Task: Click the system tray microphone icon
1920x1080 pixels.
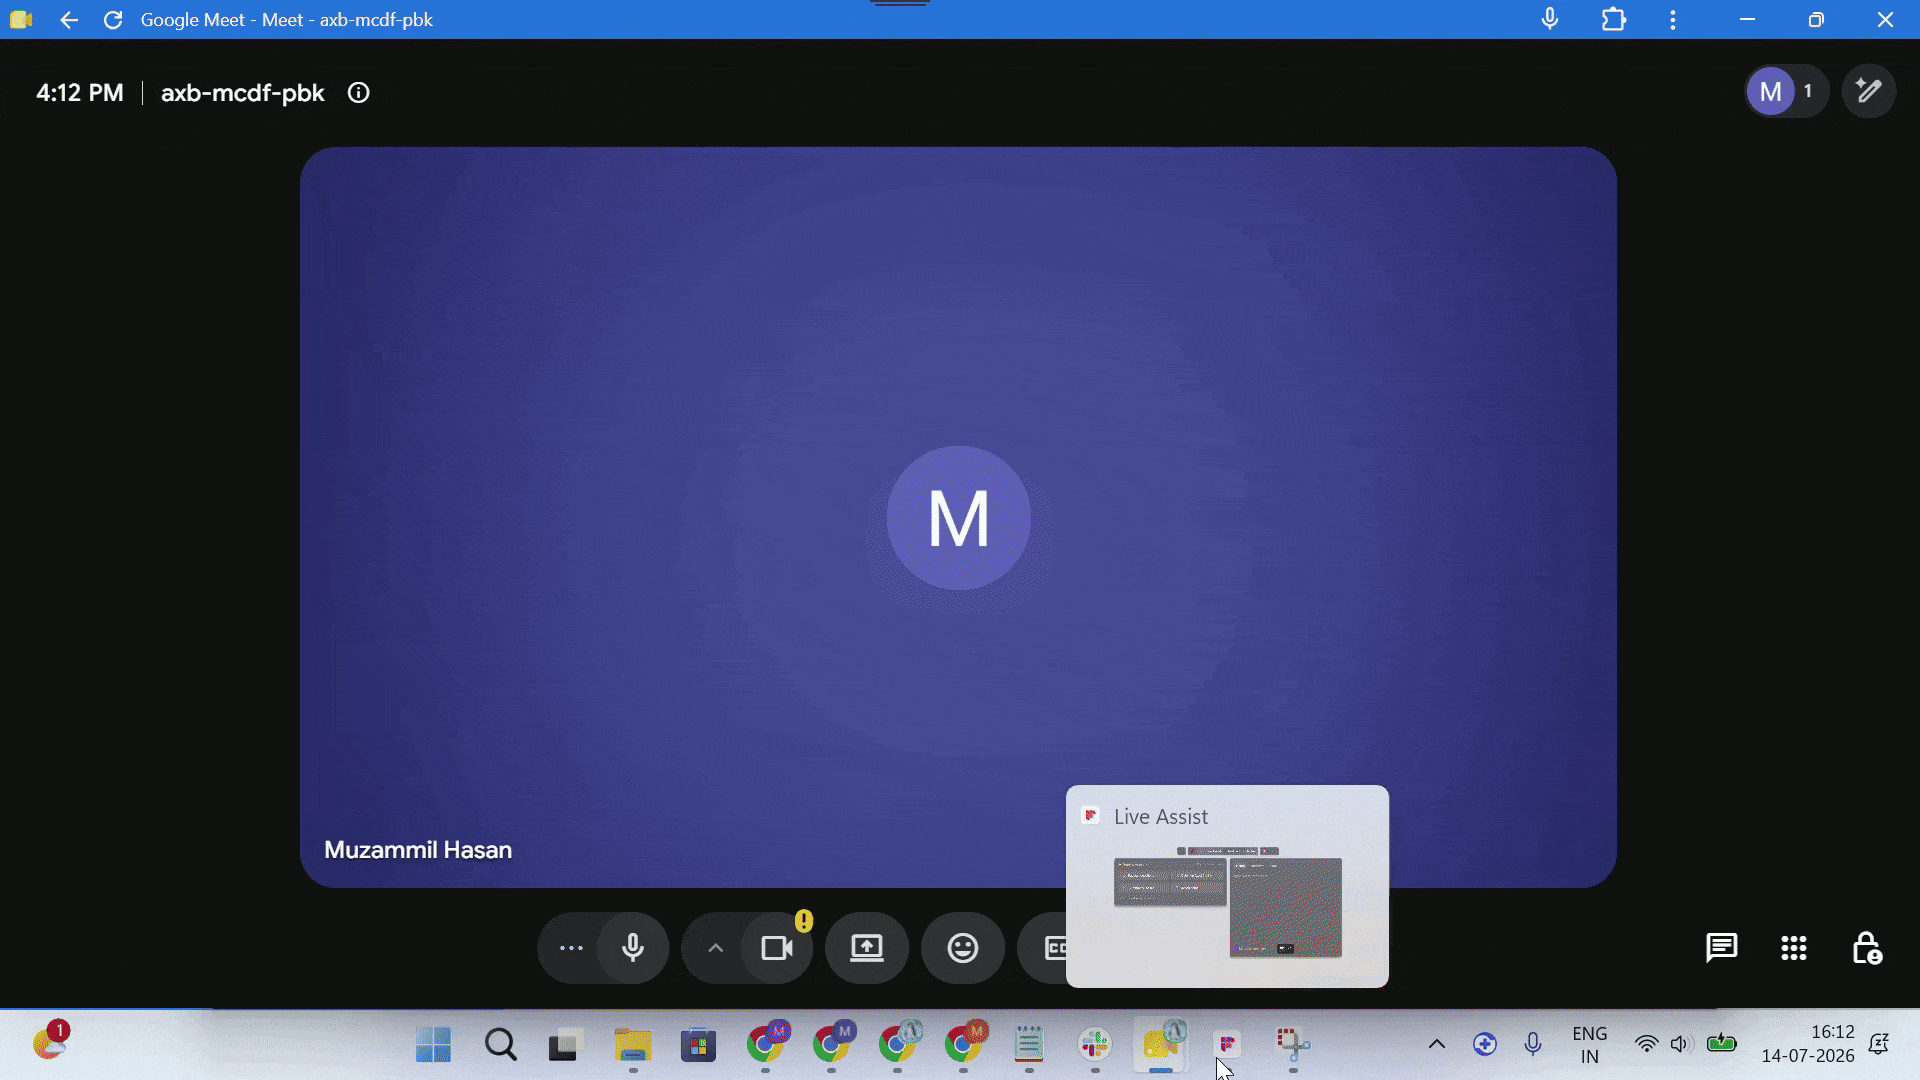Action: pos(1533,1044)
